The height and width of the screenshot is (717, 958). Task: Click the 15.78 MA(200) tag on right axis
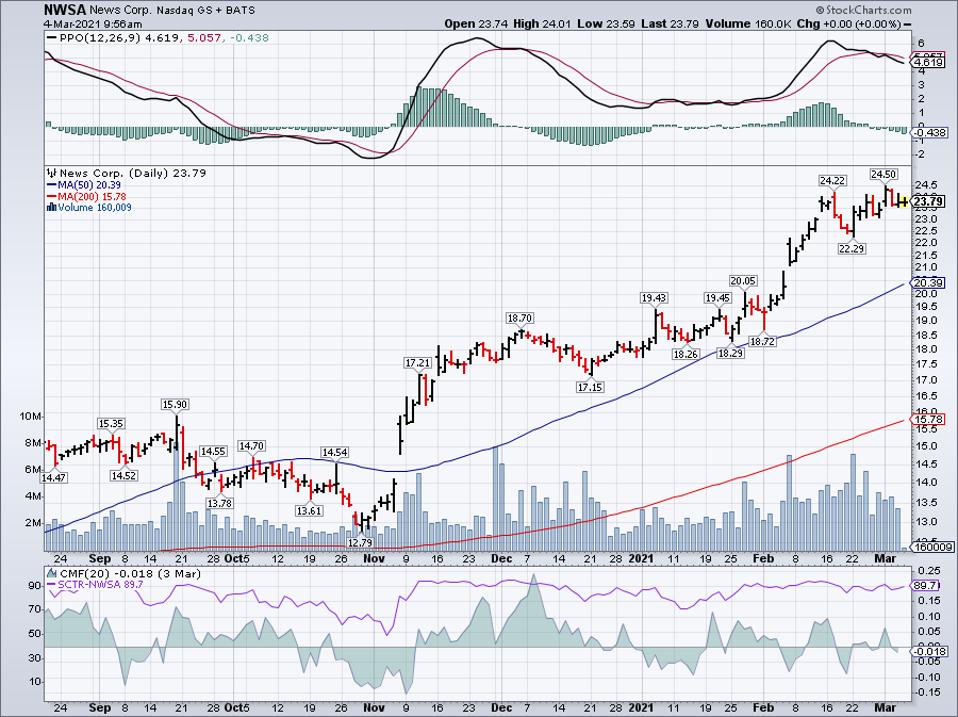929,420
